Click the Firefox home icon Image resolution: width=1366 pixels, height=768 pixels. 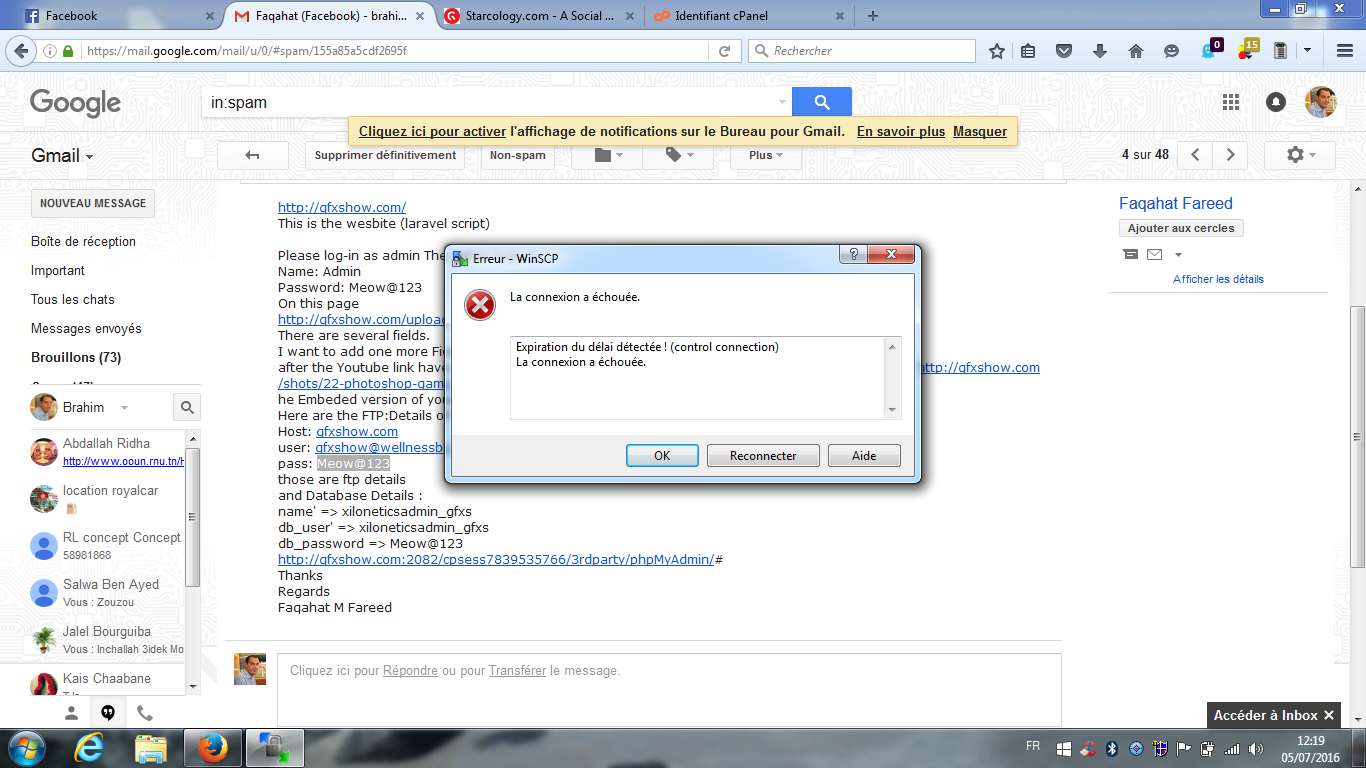[x=1135, y=51]
